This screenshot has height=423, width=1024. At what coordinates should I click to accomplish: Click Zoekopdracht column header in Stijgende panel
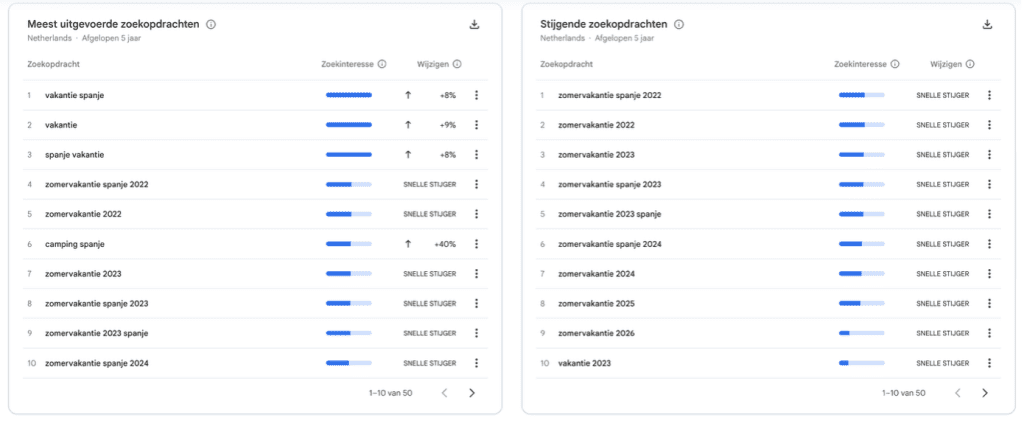coord(566,64)
